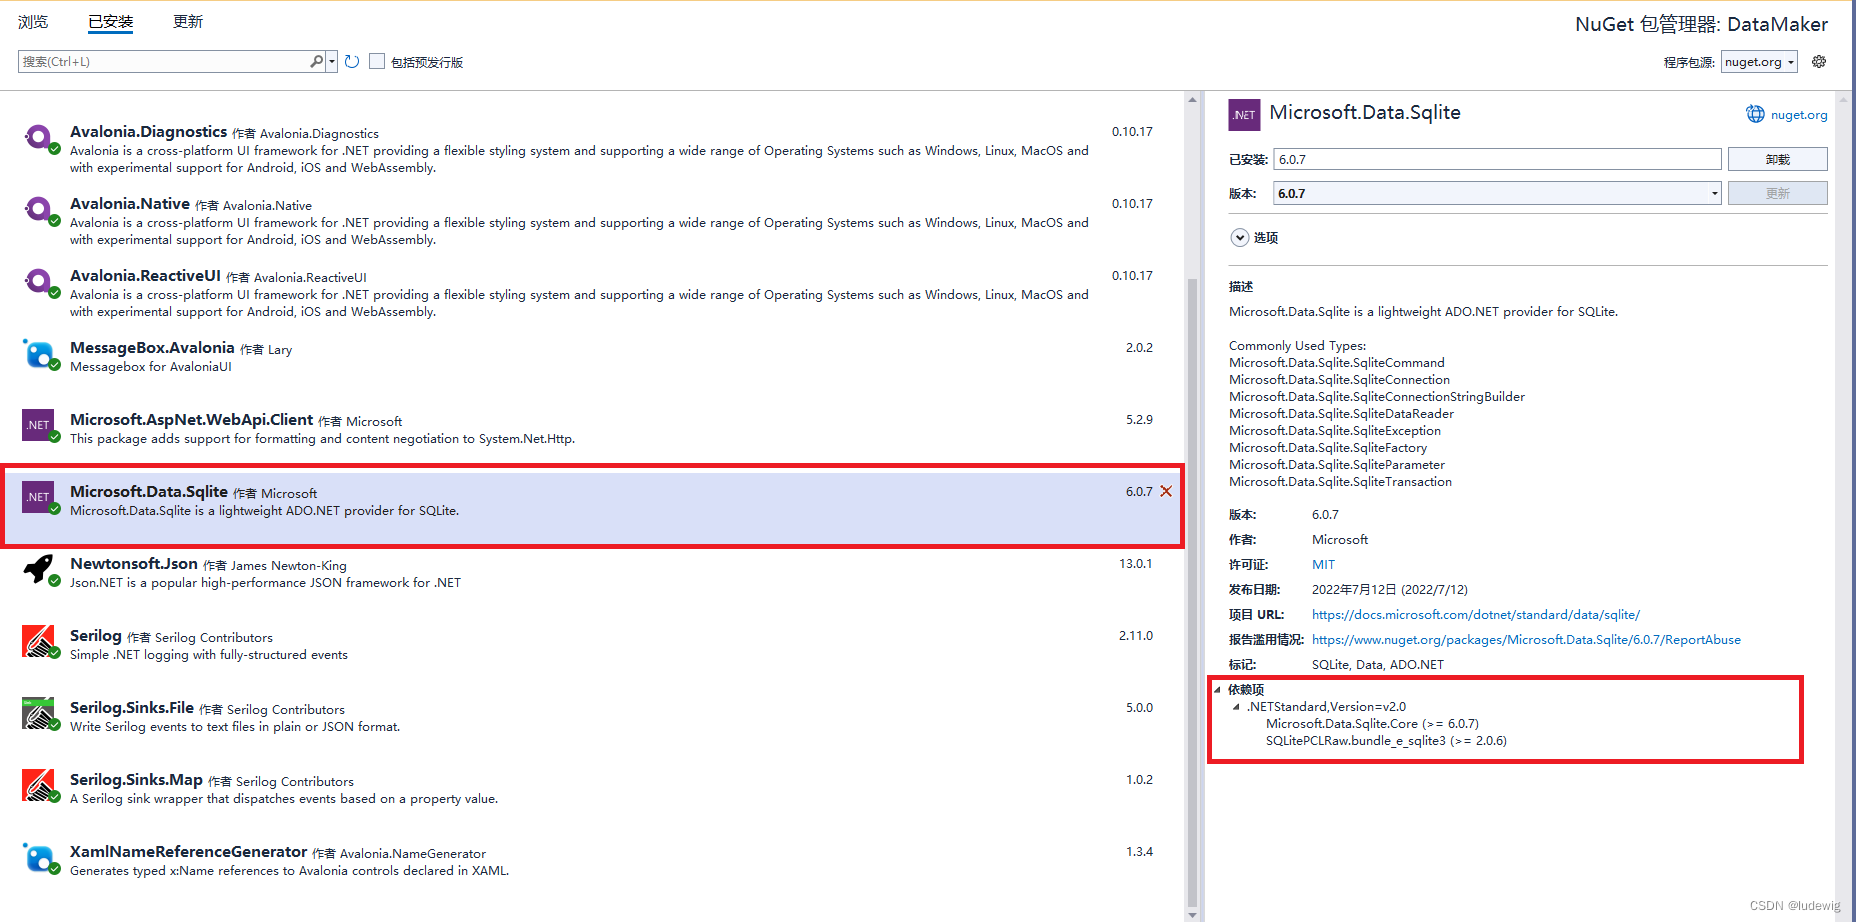
Task: Select the Serilog.Sinks.File package title
Action: click(132, 708)
